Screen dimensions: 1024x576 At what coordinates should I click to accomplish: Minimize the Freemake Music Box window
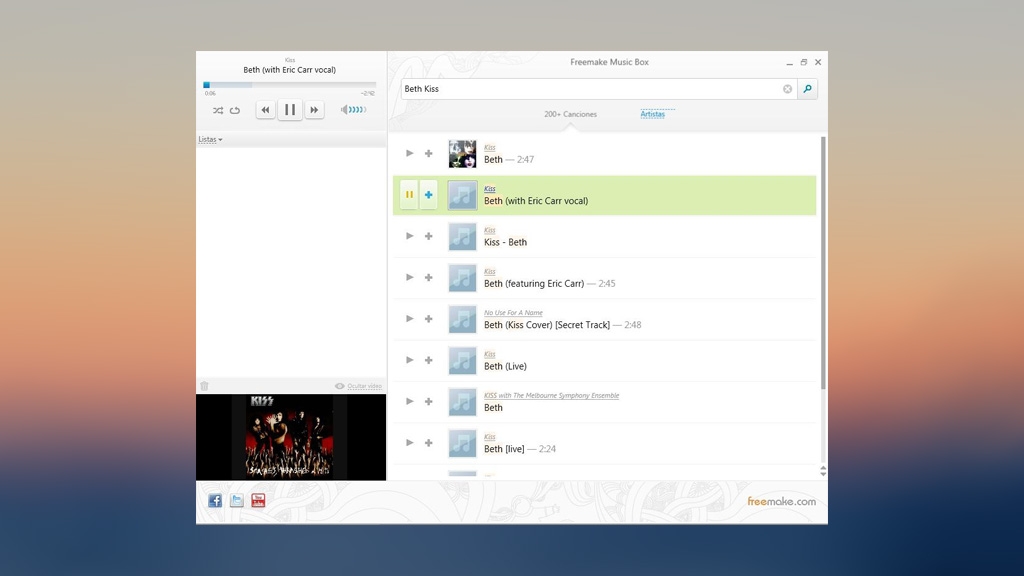pyautogui.click(x=790, y=63)
